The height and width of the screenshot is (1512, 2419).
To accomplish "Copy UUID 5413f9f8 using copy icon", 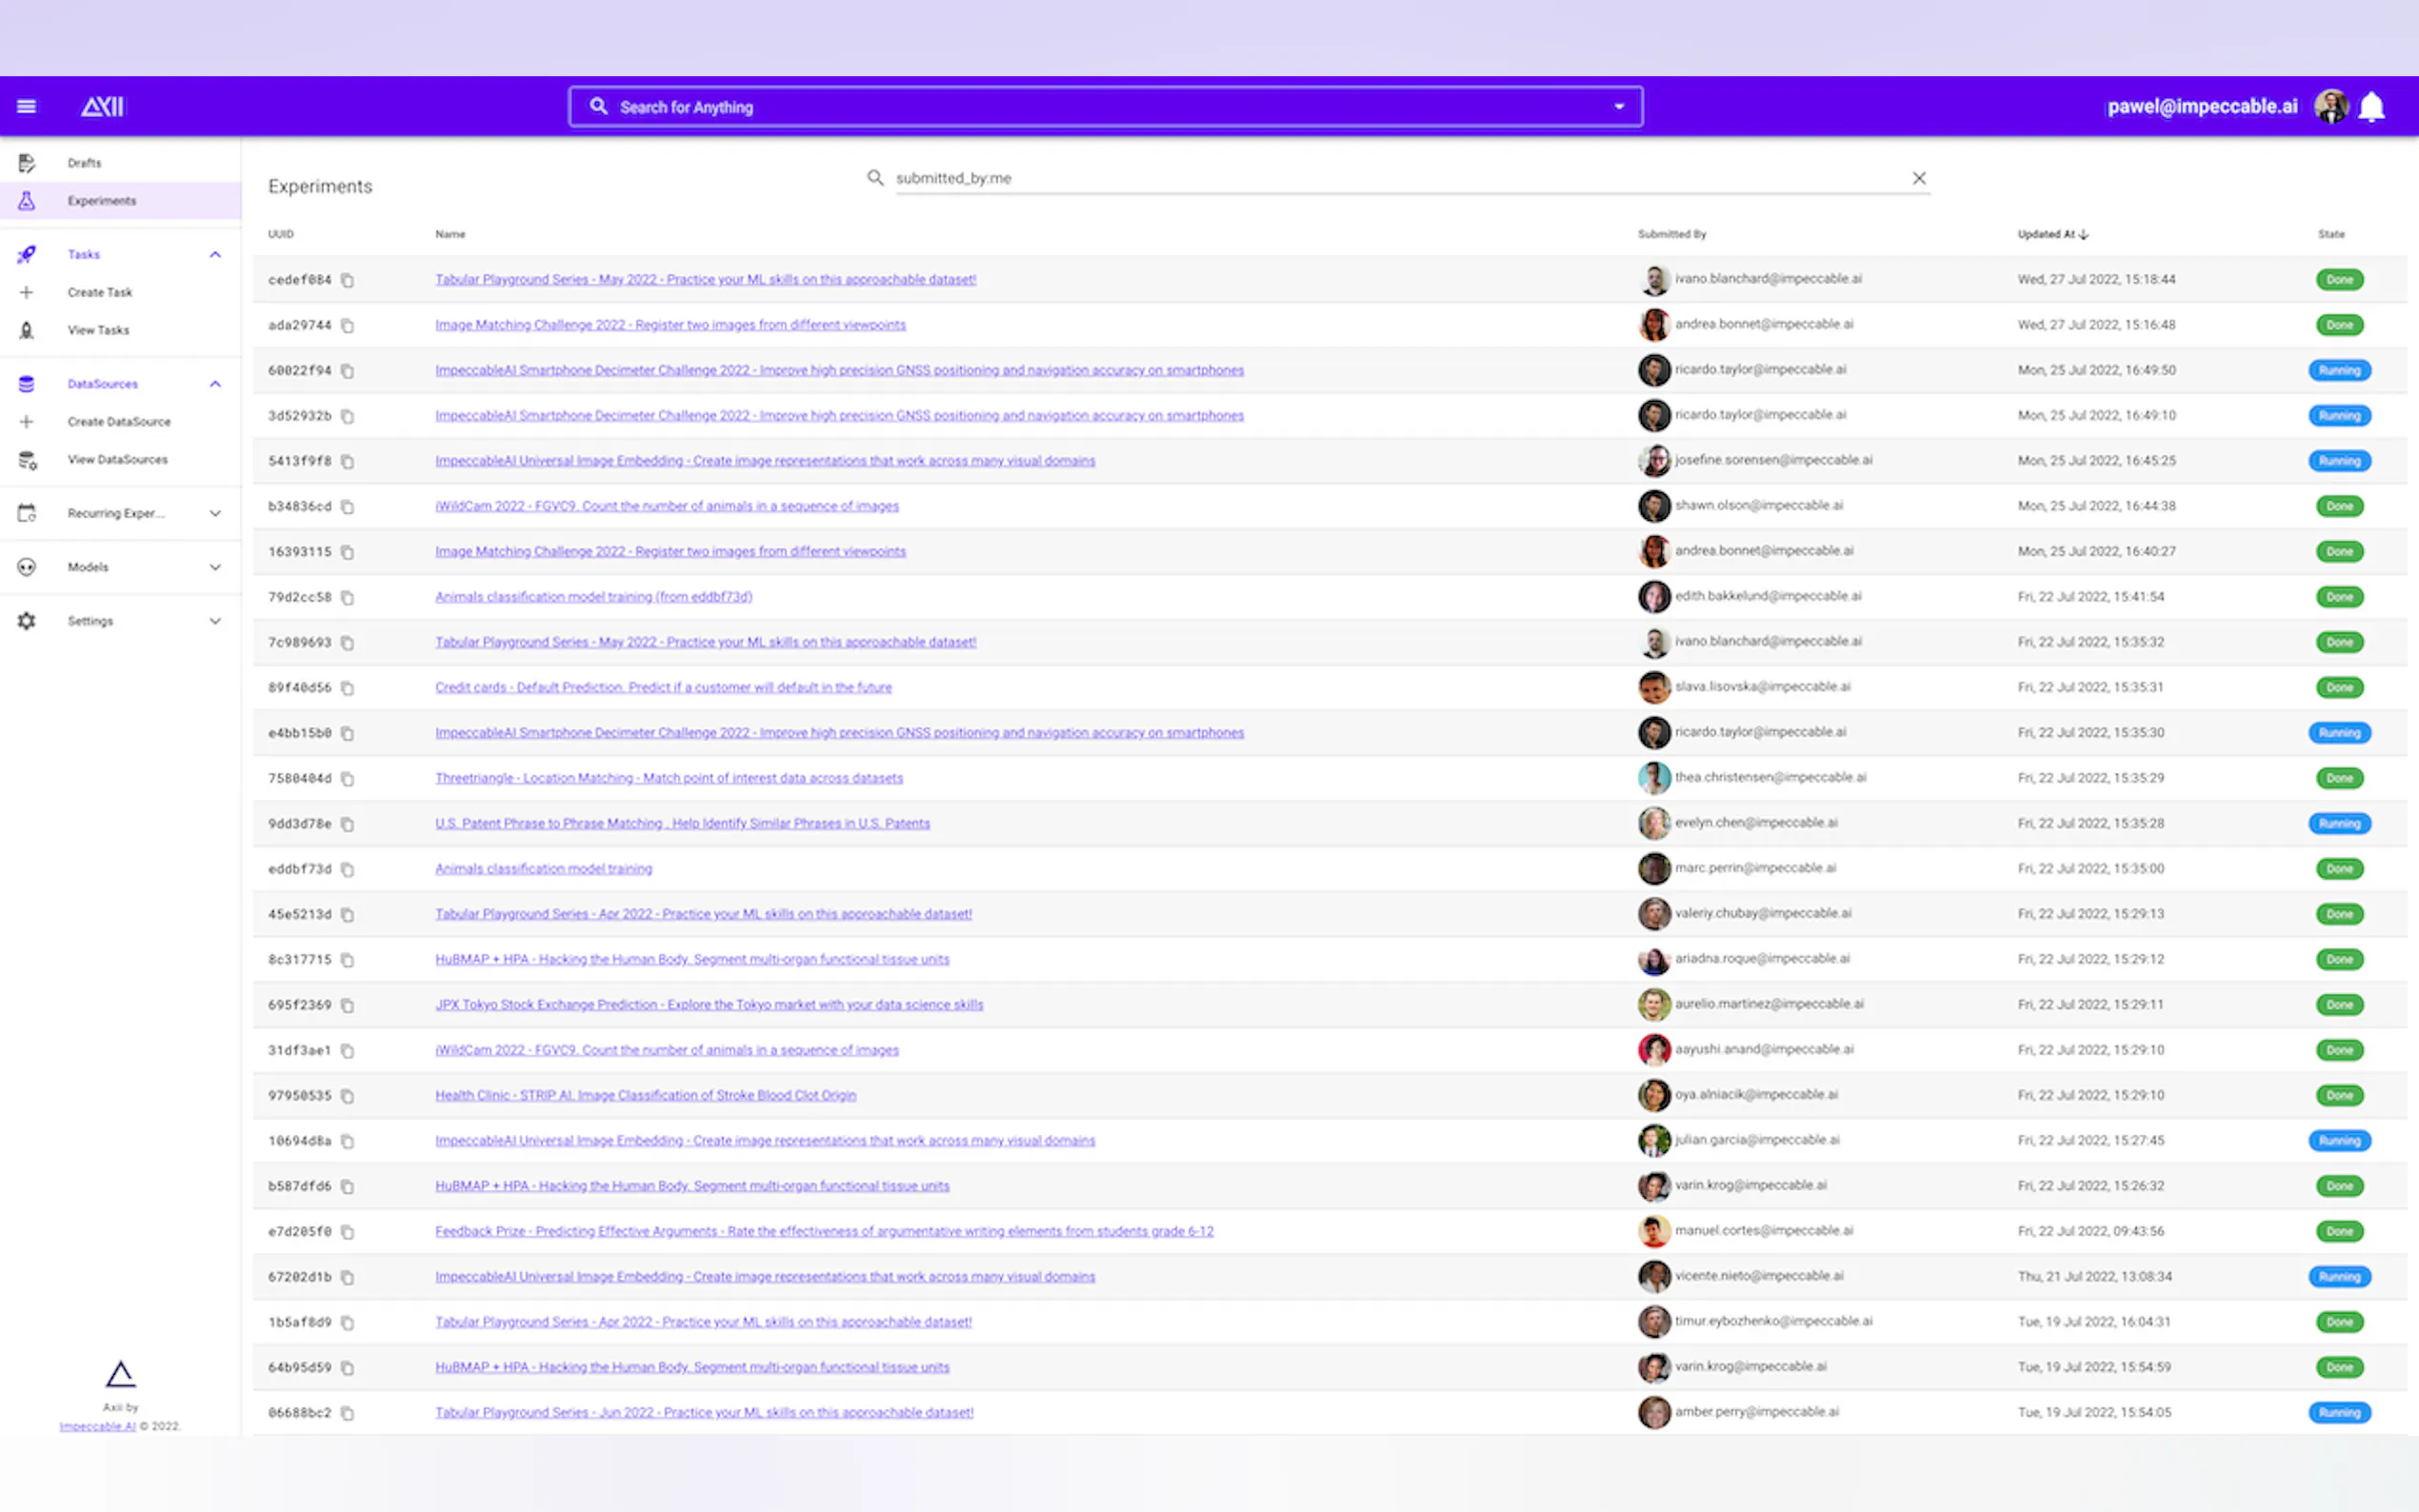I will (347, 461).
